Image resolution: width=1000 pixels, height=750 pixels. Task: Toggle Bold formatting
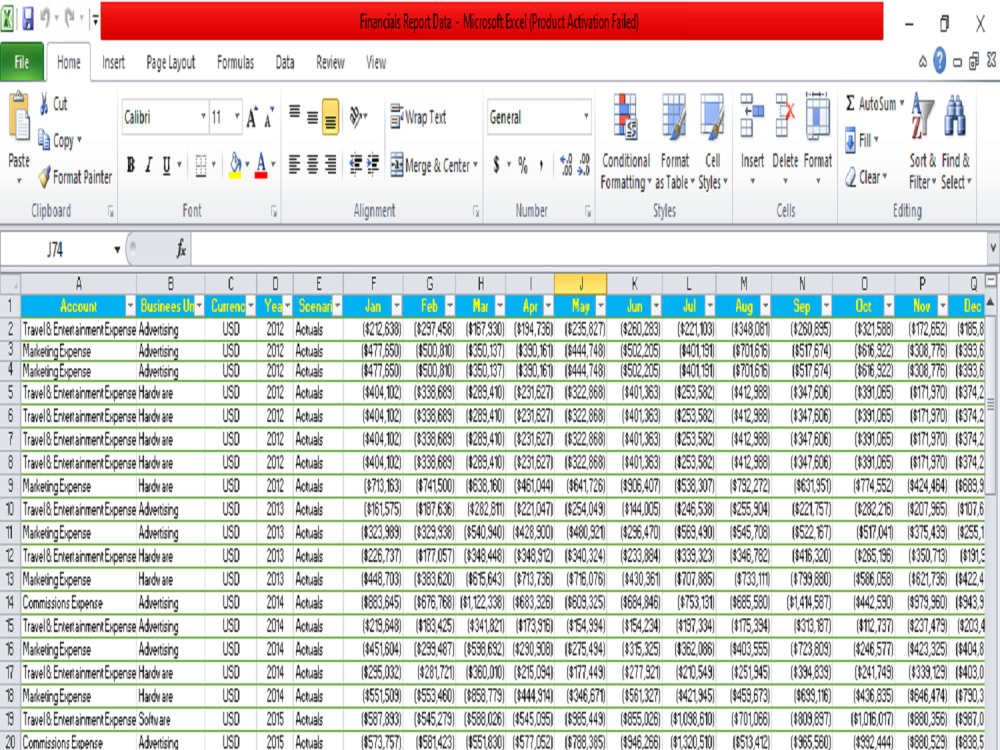131,165
